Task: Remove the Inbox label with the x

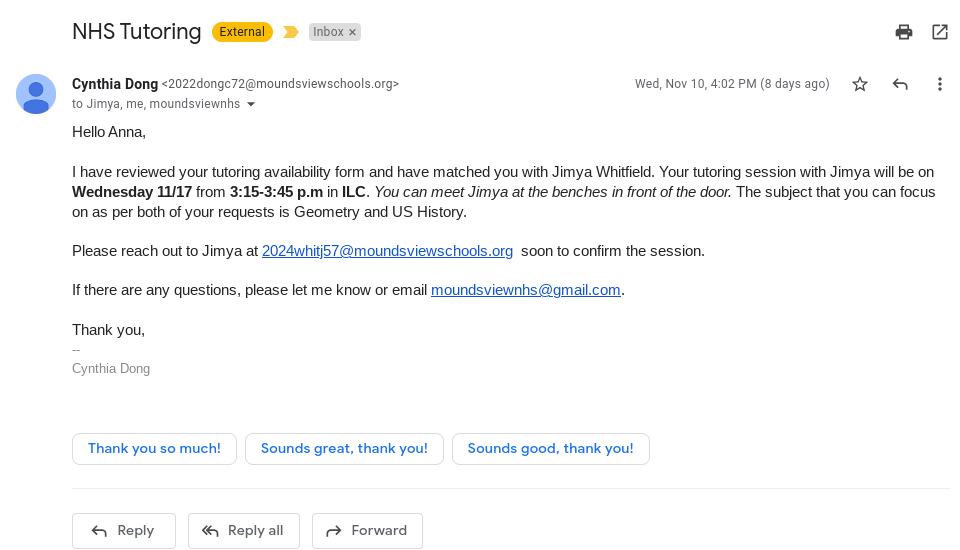Action: [353, 32]
